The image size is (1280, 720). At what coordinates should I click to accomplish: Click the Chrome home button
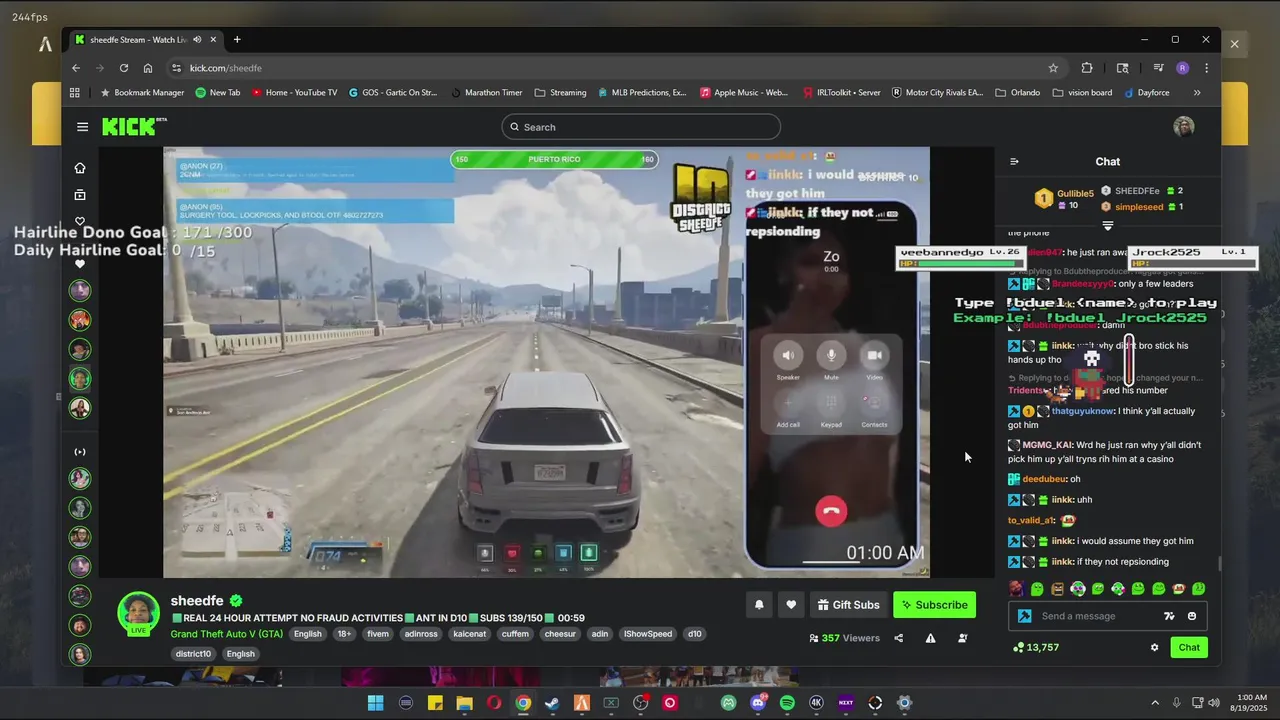click(x=148, y=68)
